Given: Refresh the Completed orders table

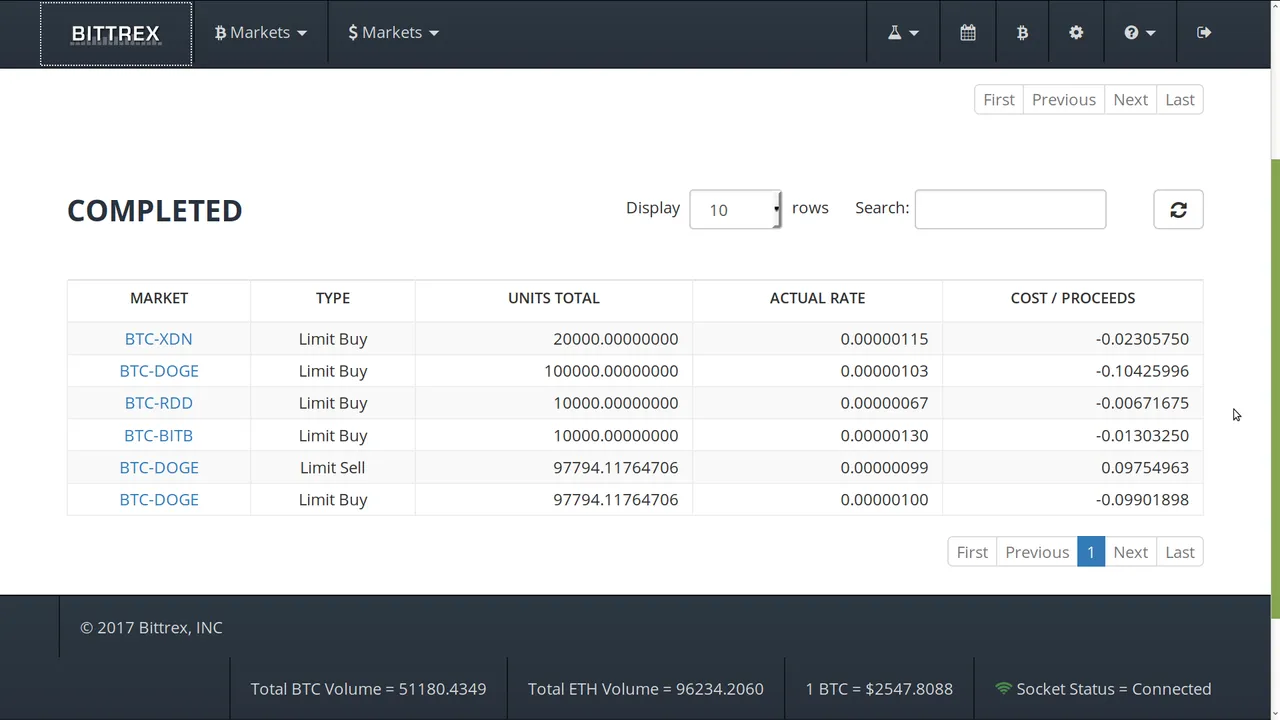Looking at the screenshot, I should click(1178, 209).
